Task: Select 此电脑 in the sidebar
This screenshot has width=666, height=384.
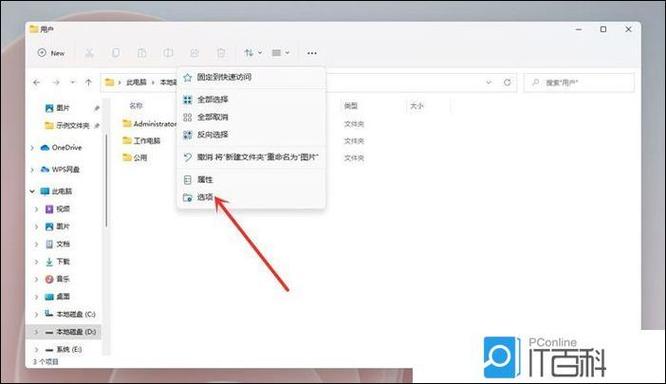Action: 56,191
